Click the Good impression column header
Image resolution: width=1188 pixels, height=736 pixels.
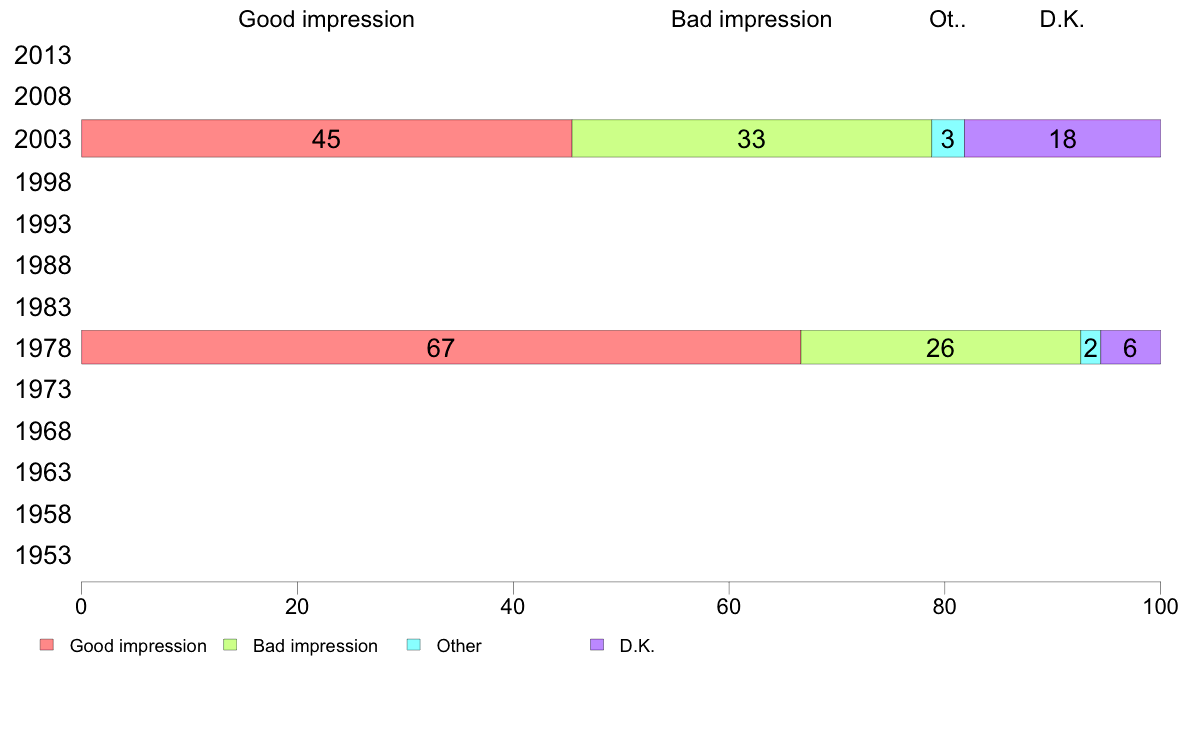pos(327,20)
